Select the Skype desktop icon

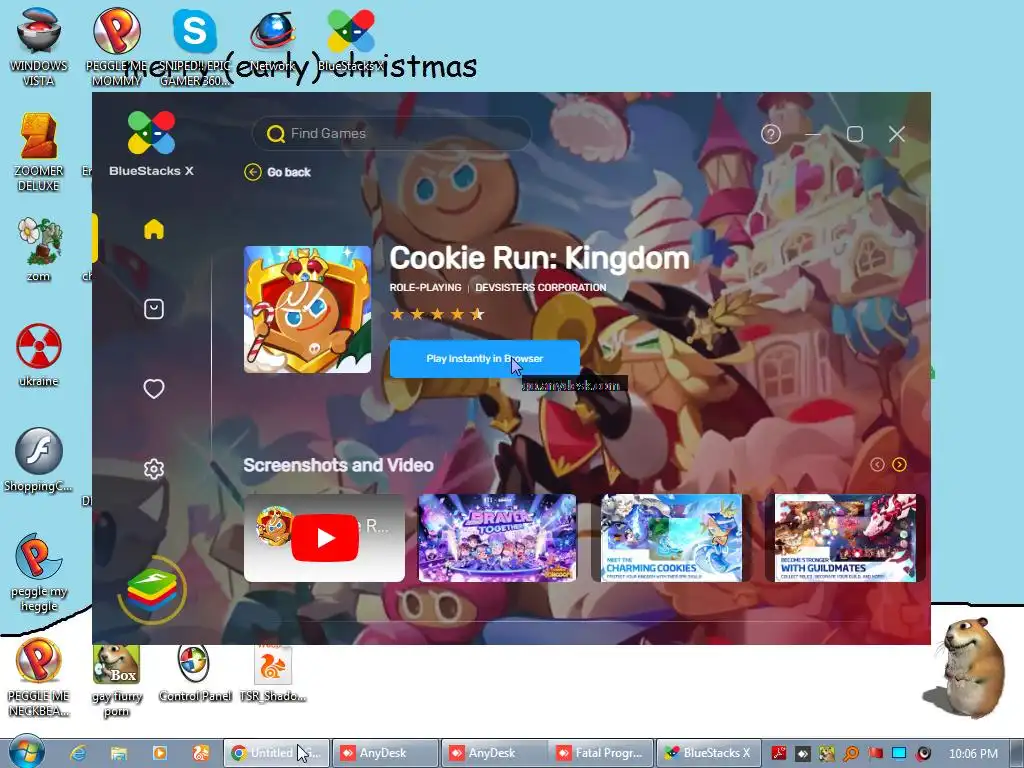[195, 47]
